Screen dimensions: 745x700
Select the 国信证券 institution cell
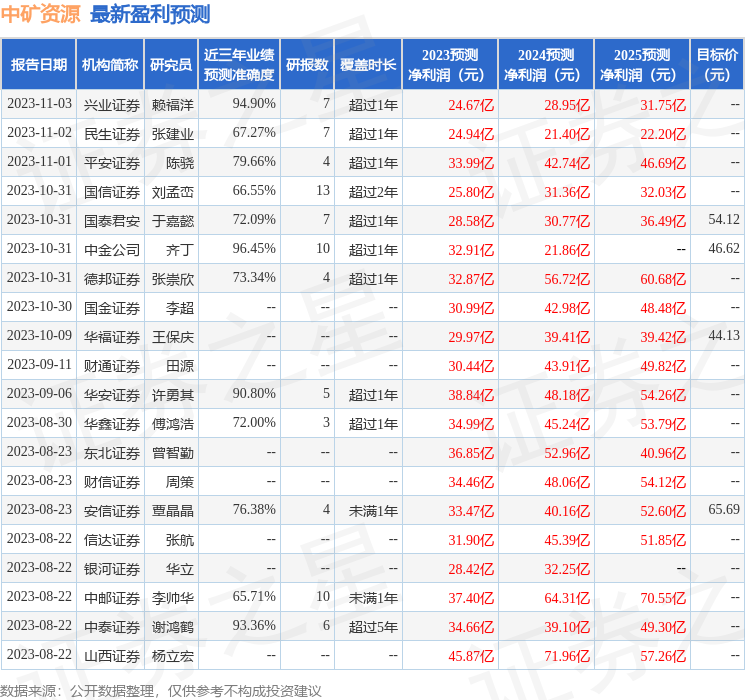pos(112,192)
